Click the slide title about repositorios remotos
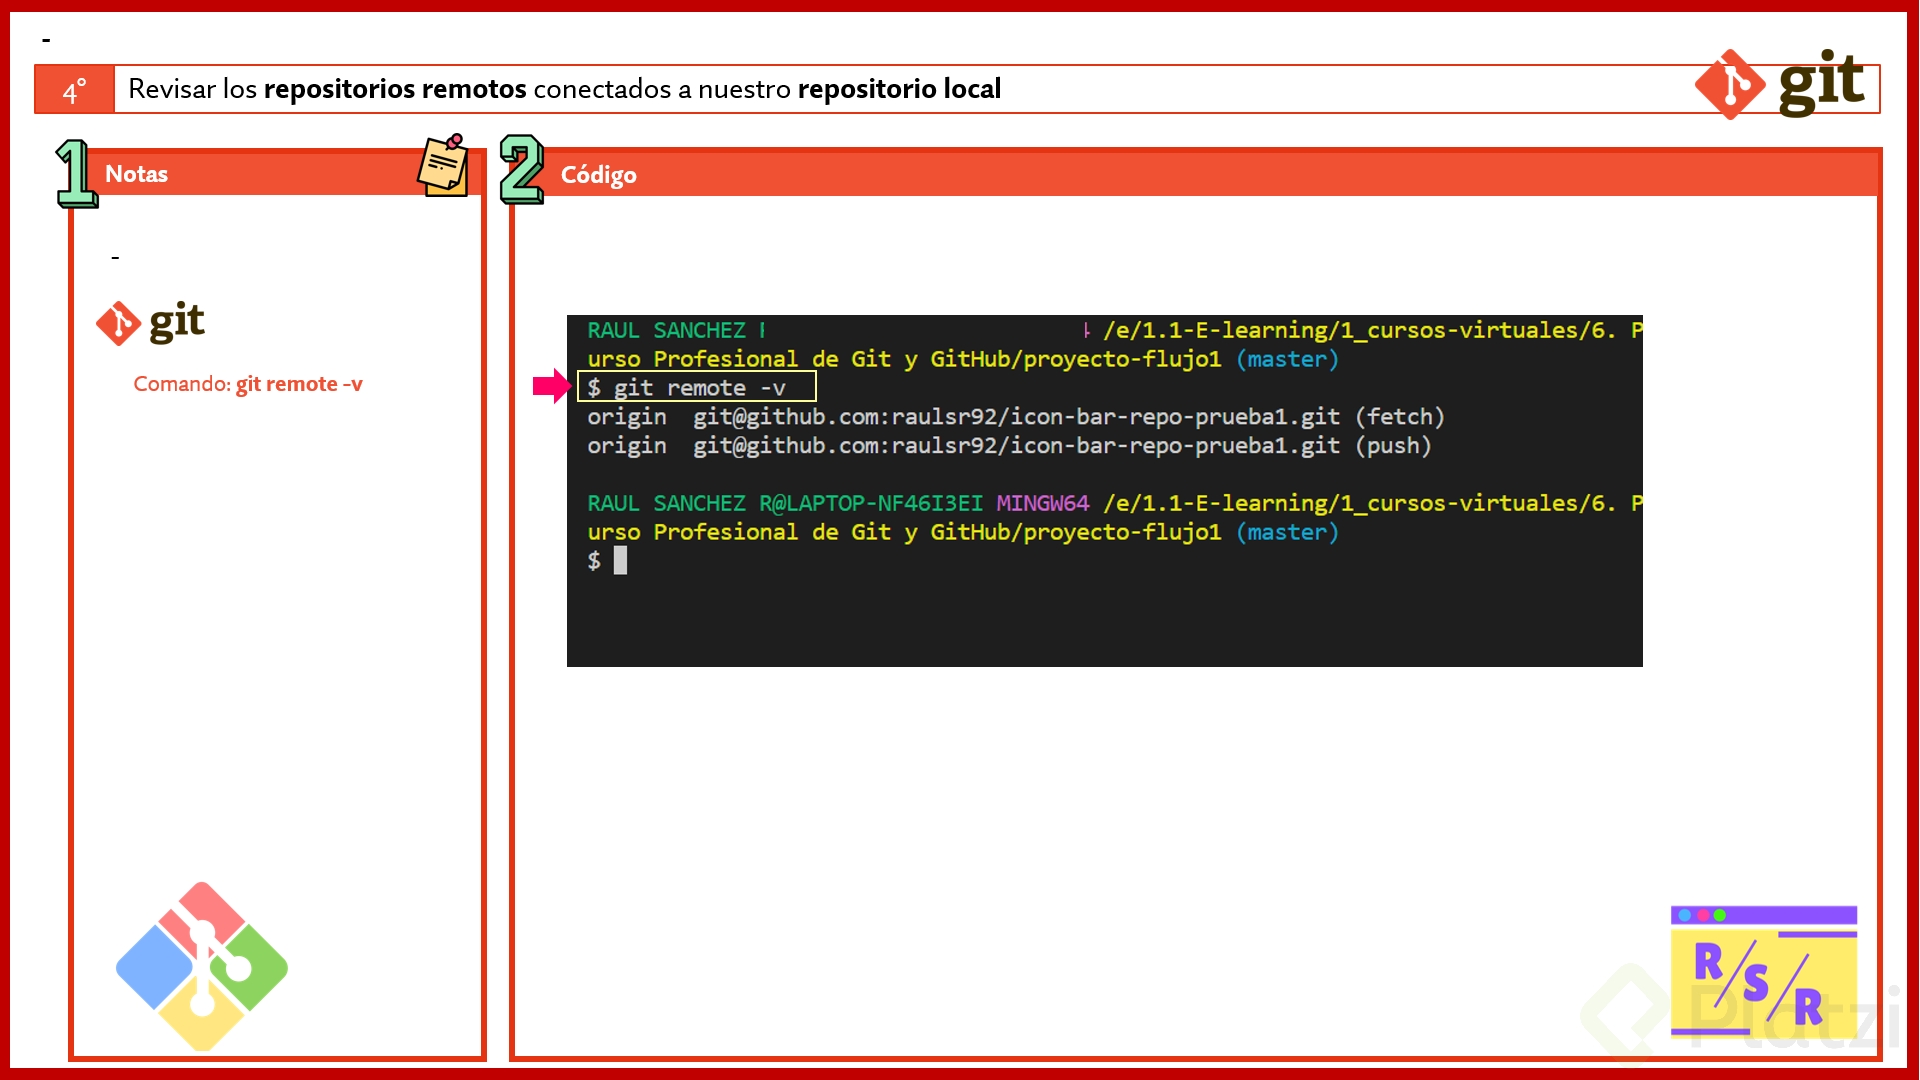The image size is (1920, 1080). [x=565, y=89]
